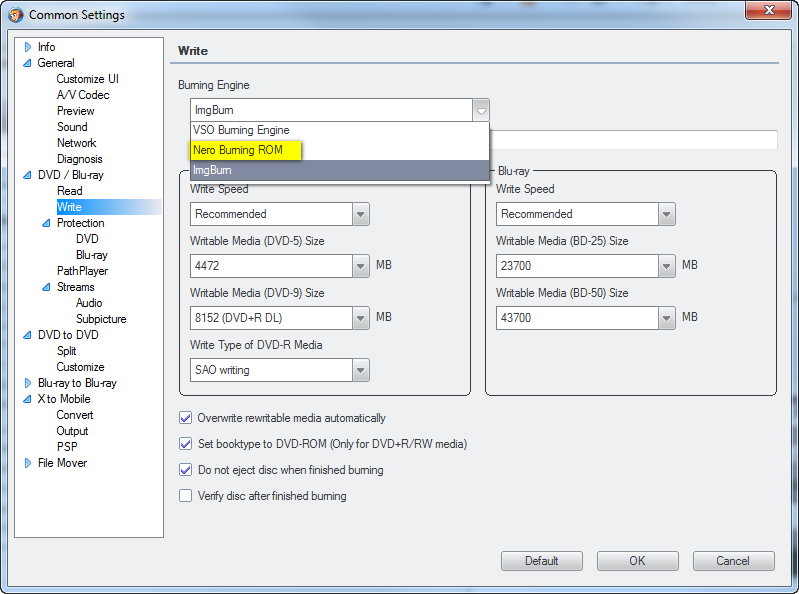Click the File Mover tree label
The image size is (799, 594).
pos(62,463)
